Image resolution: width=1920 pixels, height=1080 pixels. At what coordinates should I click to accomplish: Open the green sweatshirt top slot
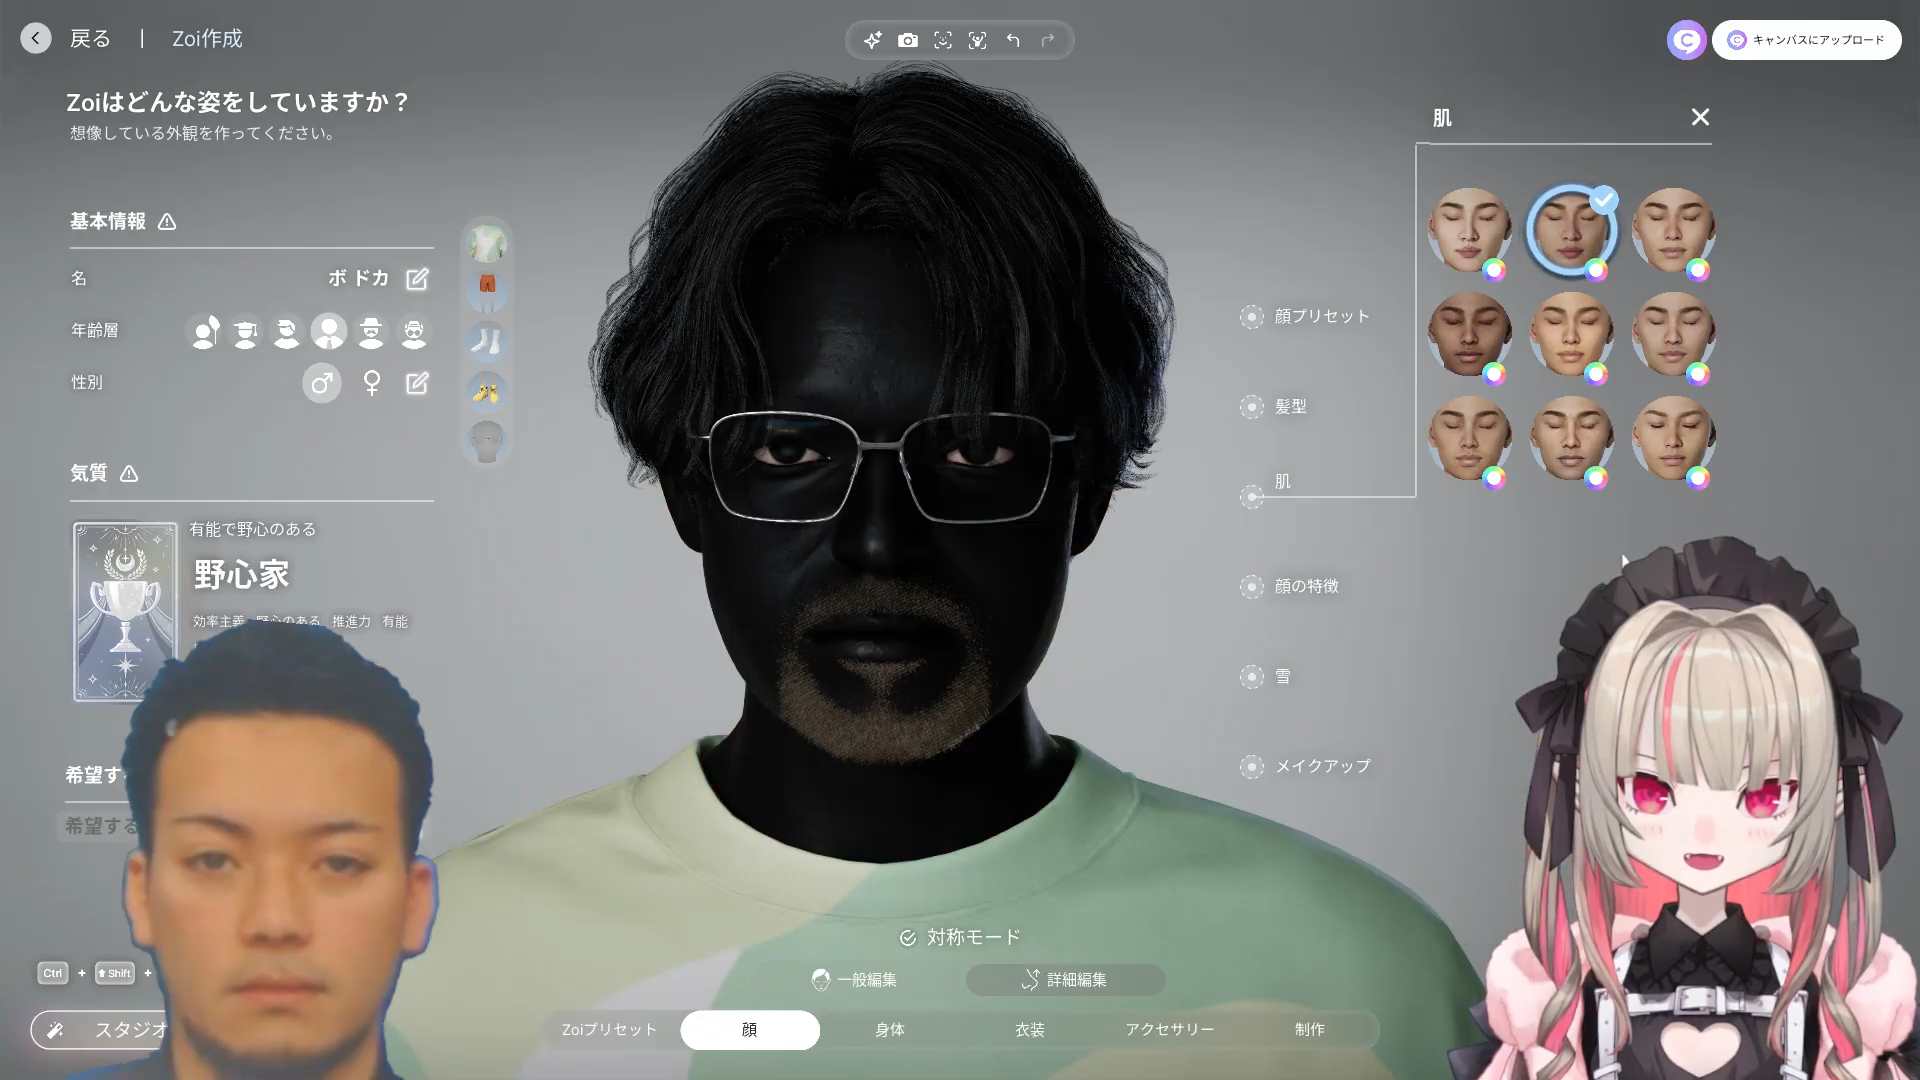point(487,243)
